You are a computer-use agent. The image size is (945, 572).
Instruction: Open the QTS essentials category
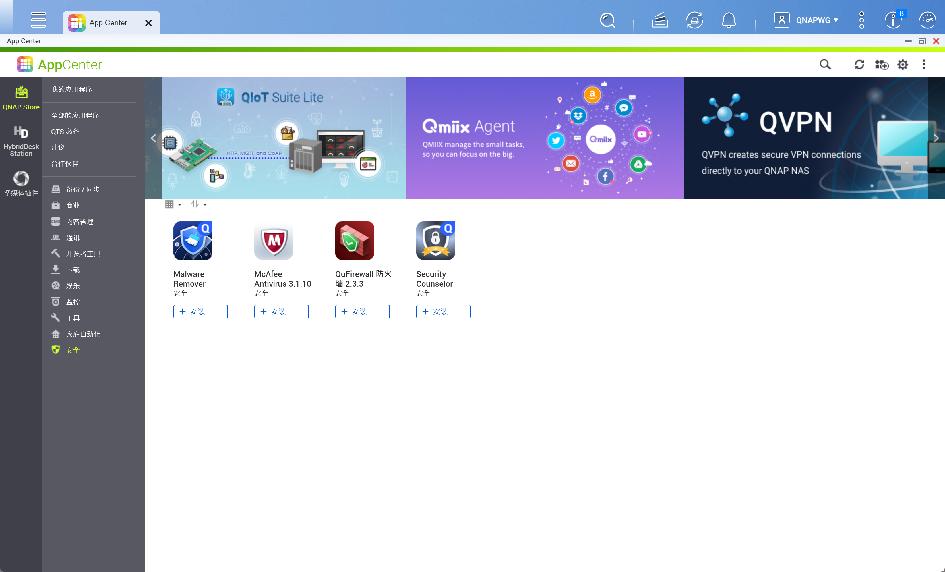point(65,131)
